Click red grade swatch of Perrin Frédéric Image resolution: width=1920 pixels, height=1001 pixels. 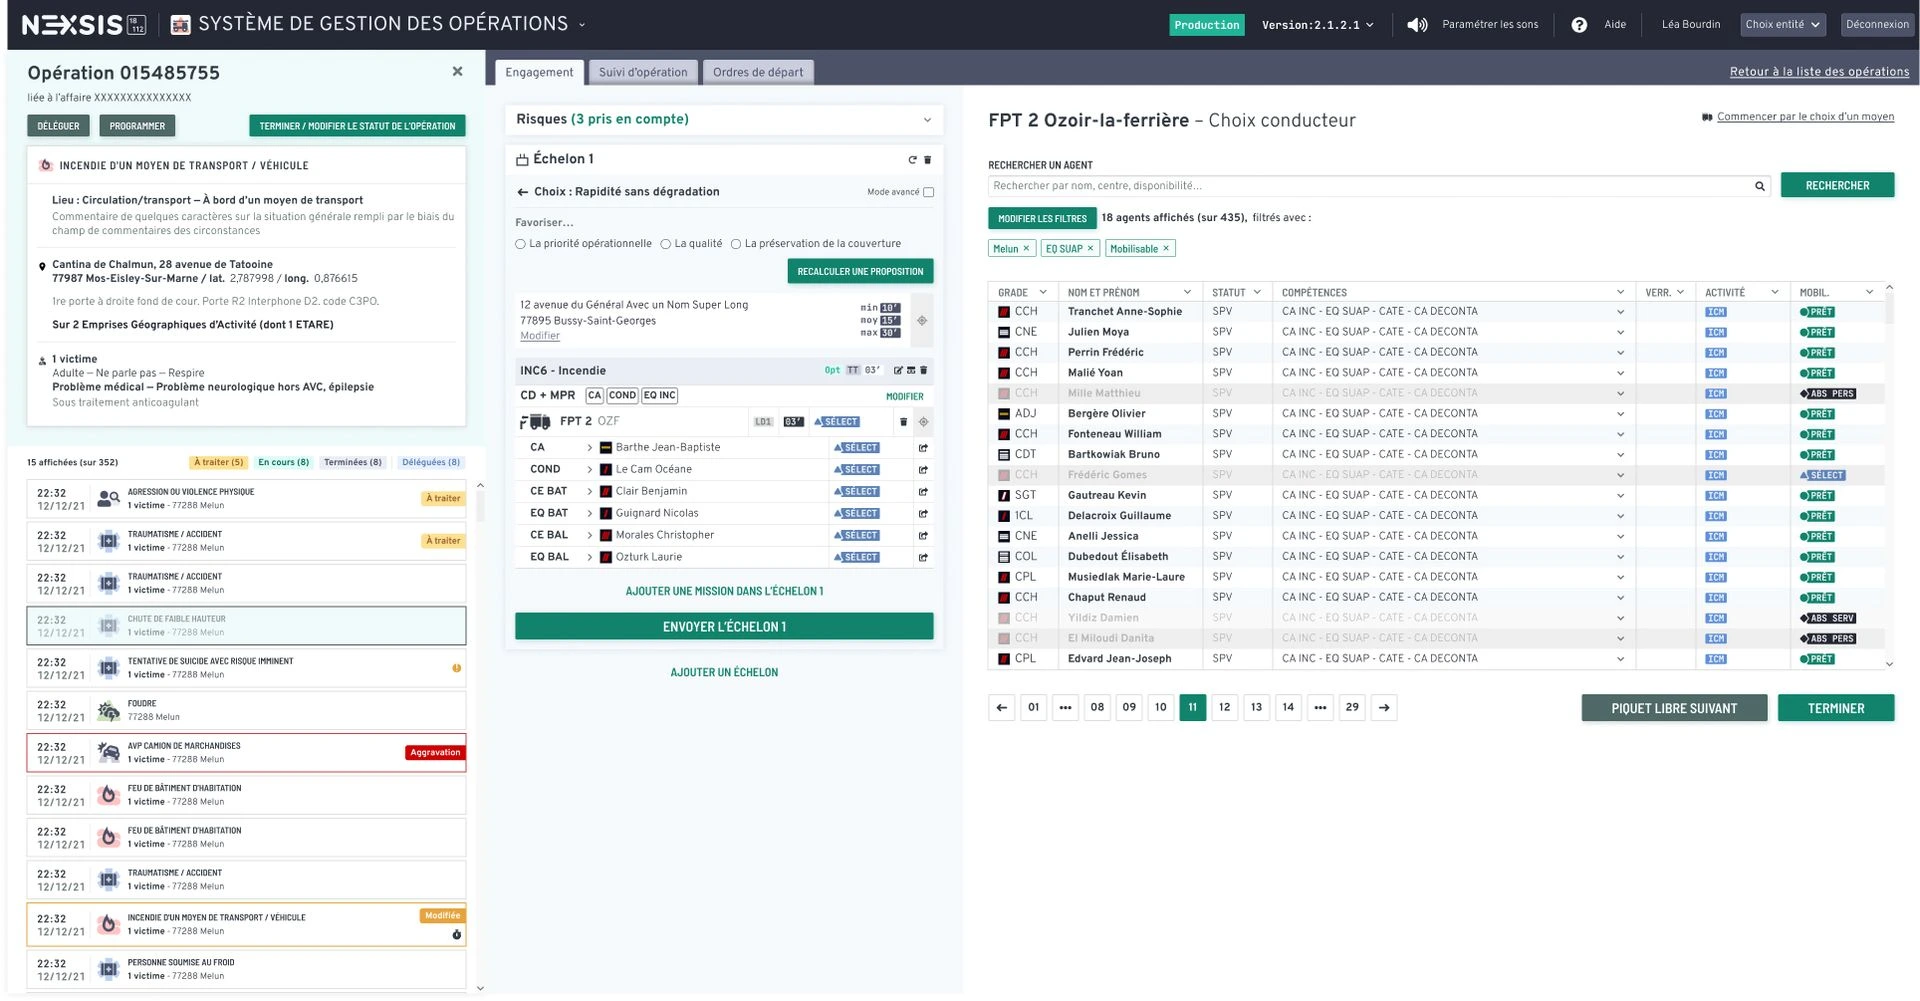click(x=1004, y=353)
